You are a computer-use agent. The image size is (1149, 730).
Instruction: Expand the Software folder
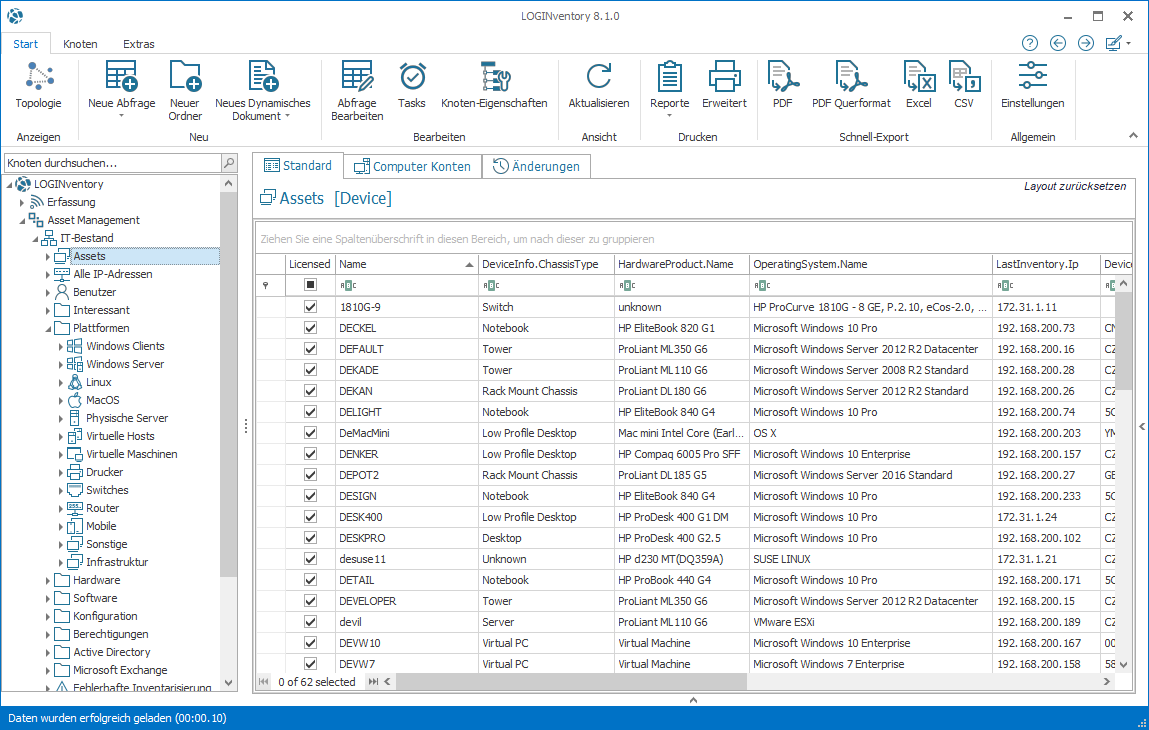click(x=48, y=598)
